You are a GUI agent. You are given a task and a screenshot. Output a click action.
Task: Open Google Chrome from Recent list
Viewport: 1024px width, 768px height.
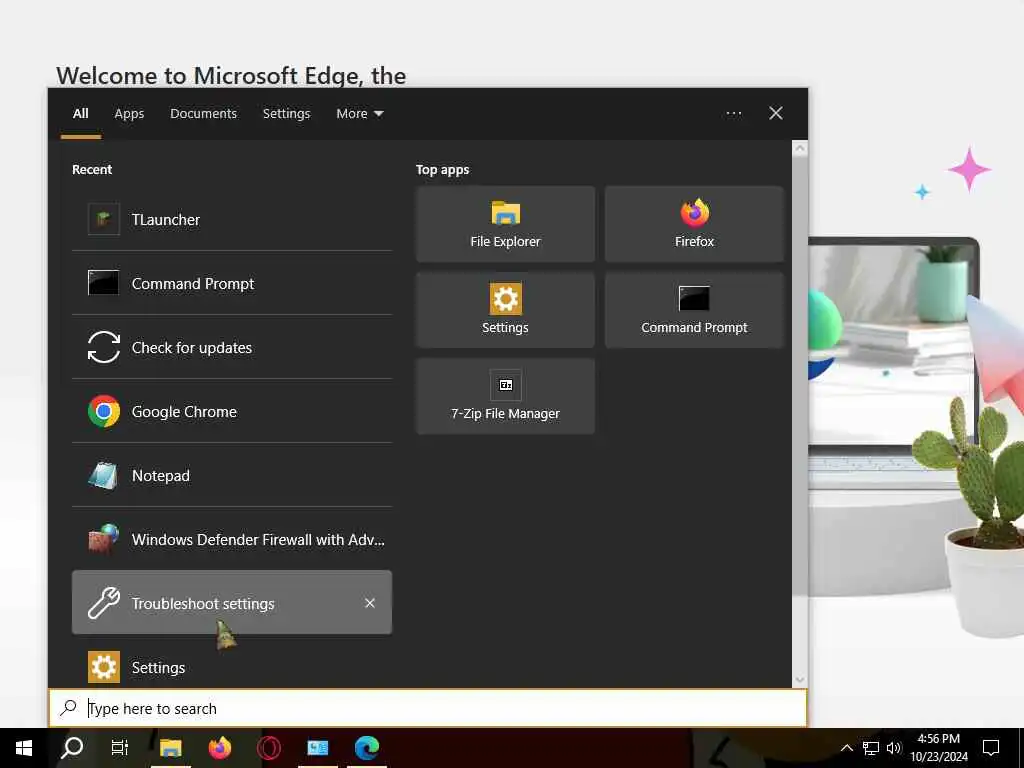232,411
